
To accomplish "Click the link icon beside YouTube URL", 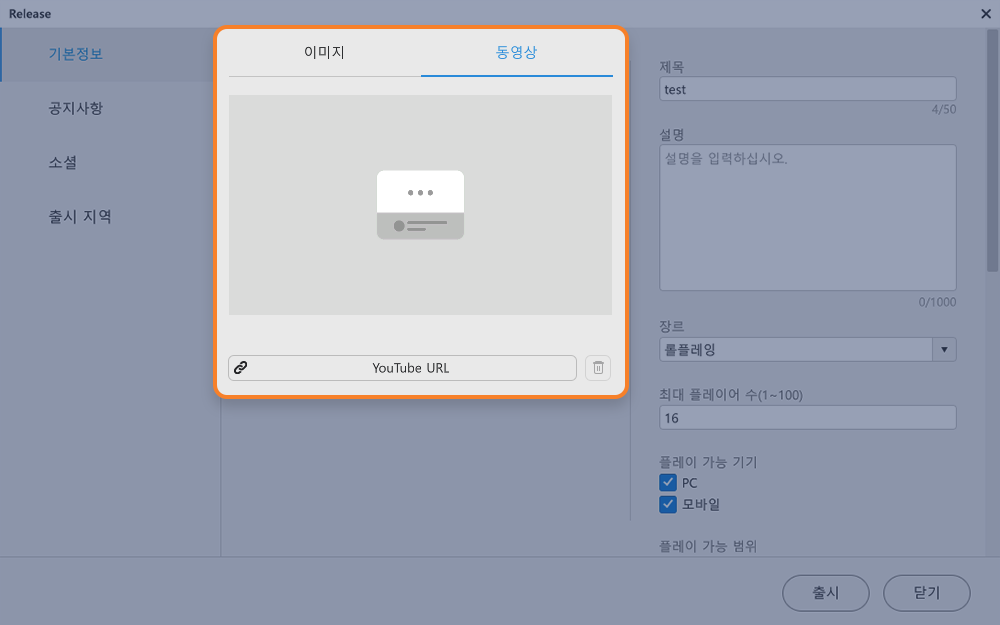I will pyautogui.click(x=240, y=367).
